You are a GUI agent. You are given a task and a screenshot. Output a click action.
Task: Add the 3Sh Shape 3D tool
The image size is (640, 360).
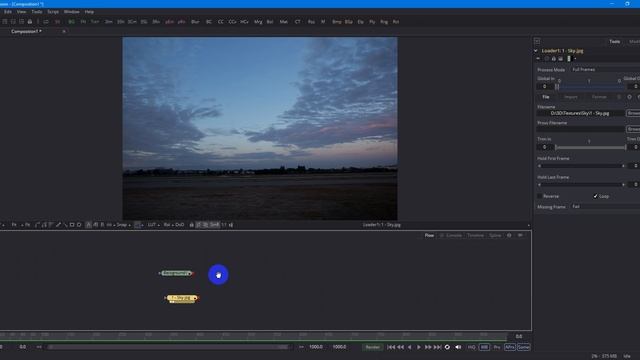[120, 22]
